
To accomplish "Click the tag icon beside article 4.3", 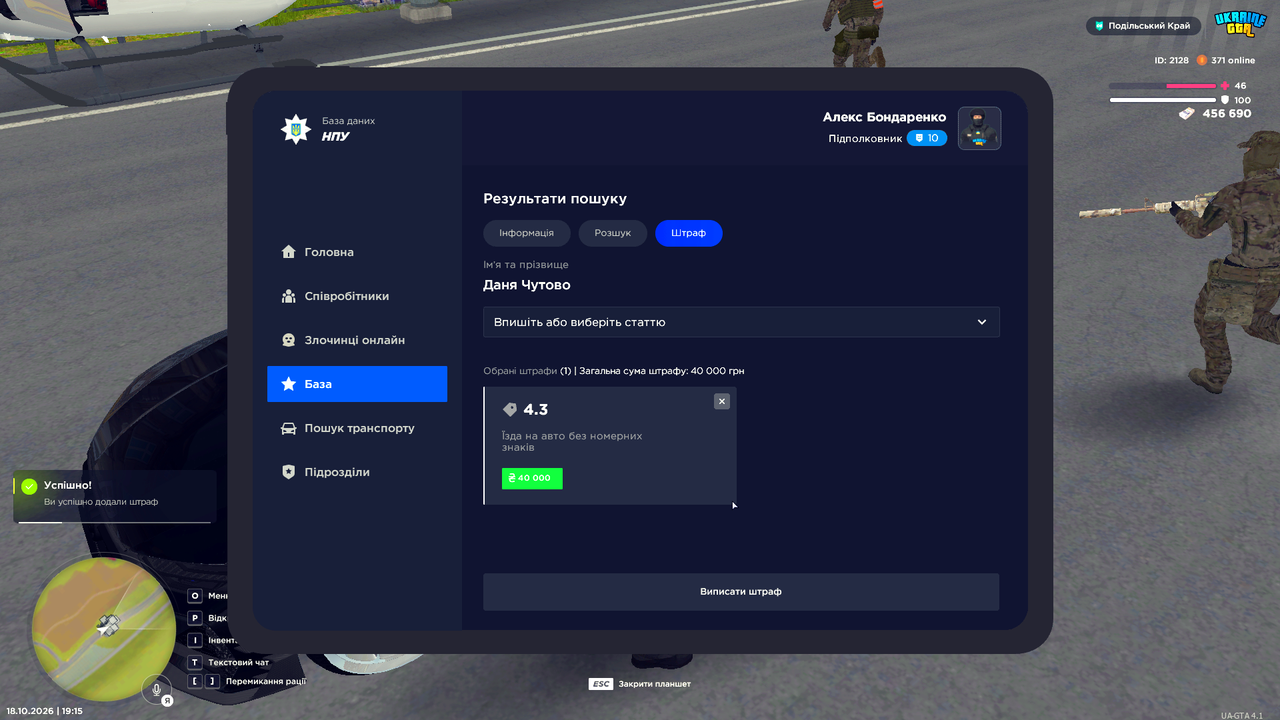I will click(x=510, y=410).
